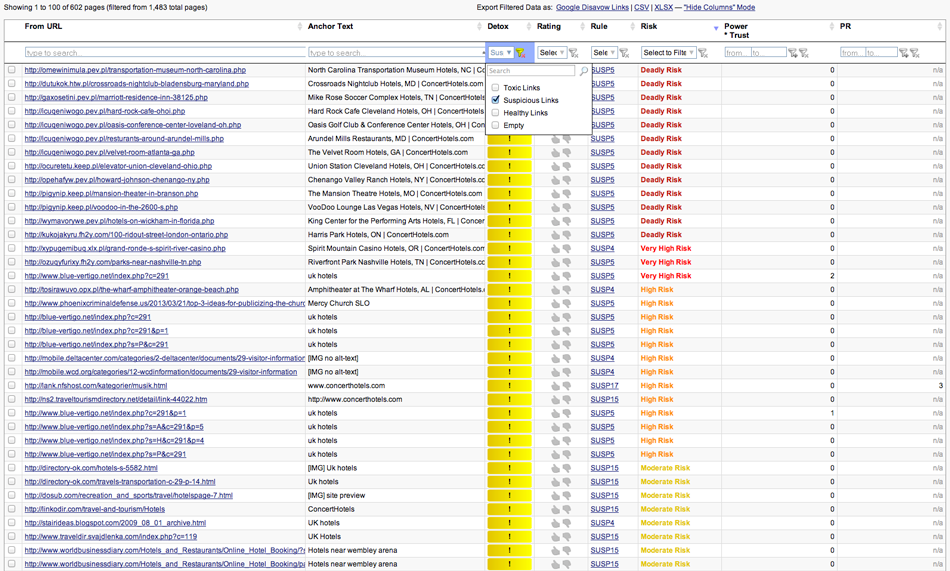950x571 pixels.
Task: Select row checkbox for linkodir.com URL
Action: (12, 509)
